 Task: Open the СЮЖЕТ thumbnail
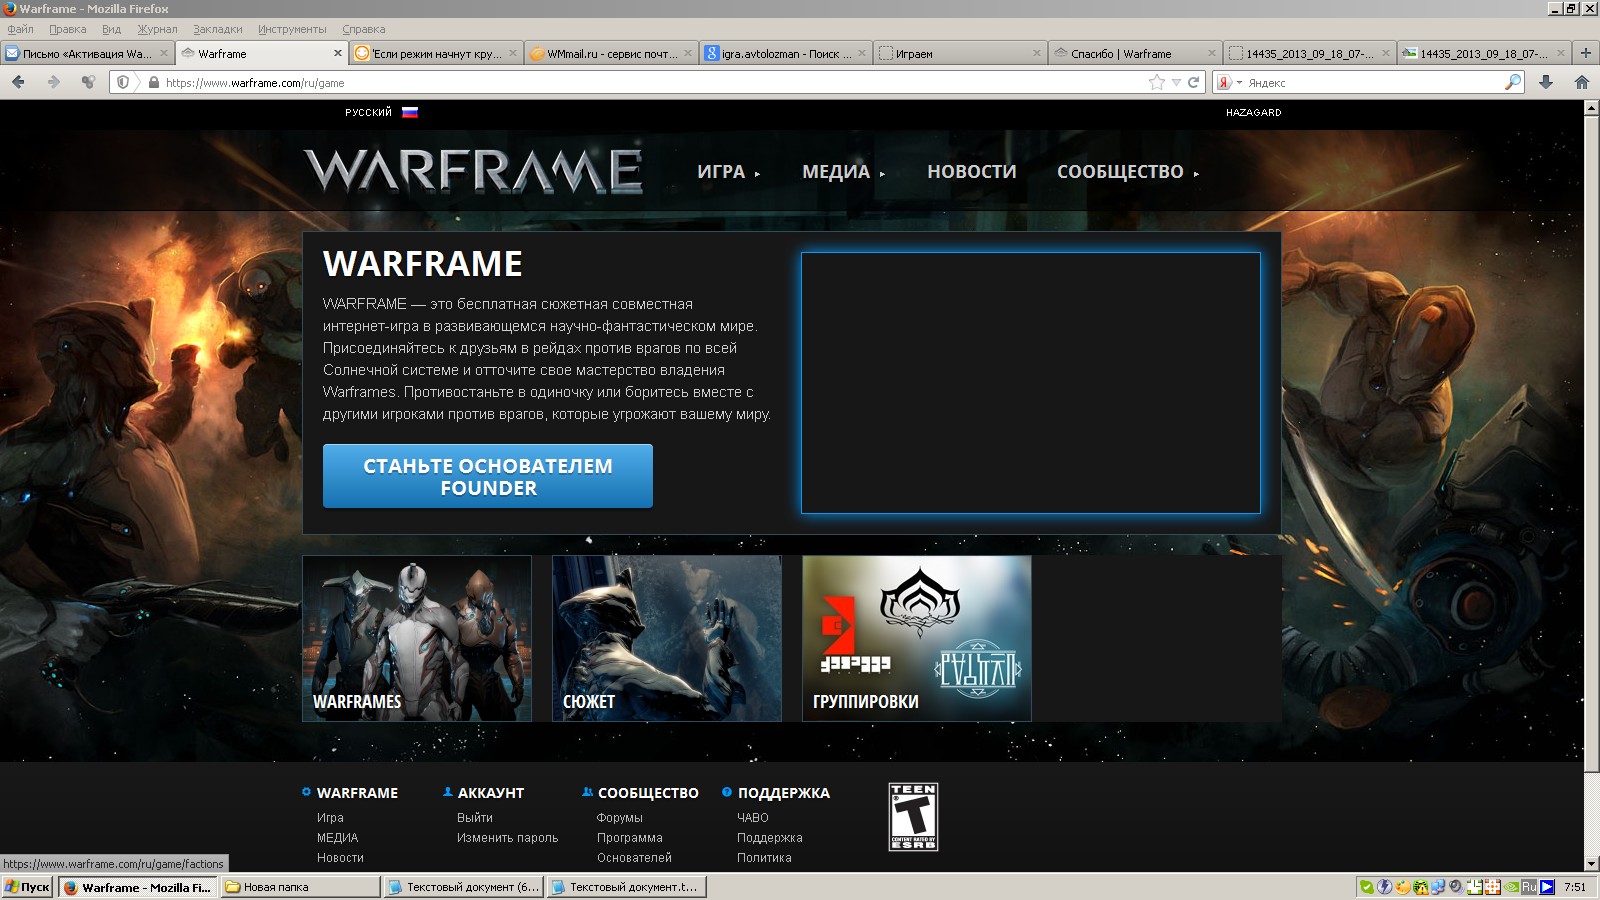click(667, 638)
